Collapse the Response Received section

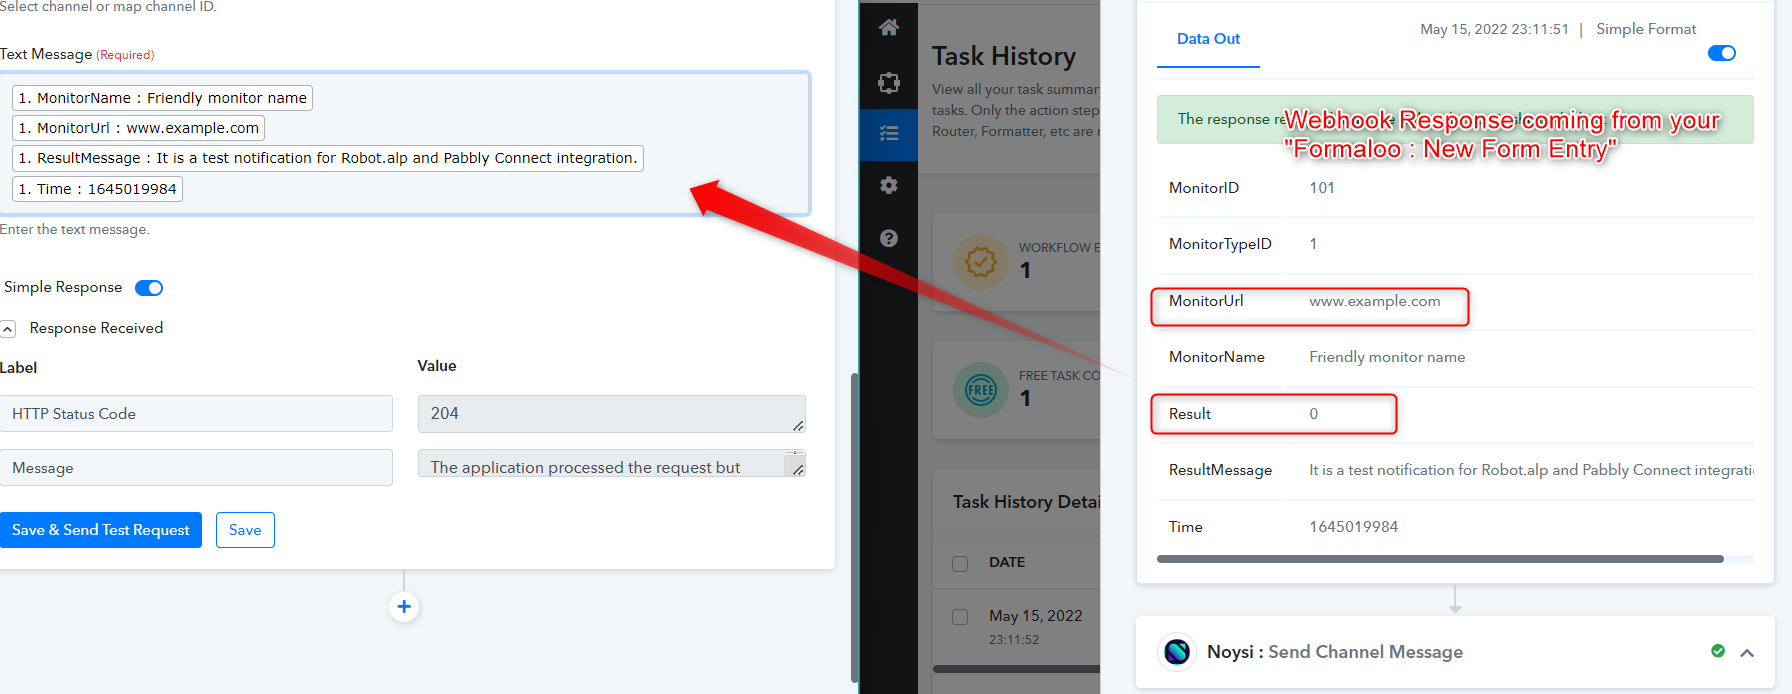(8, 329)
